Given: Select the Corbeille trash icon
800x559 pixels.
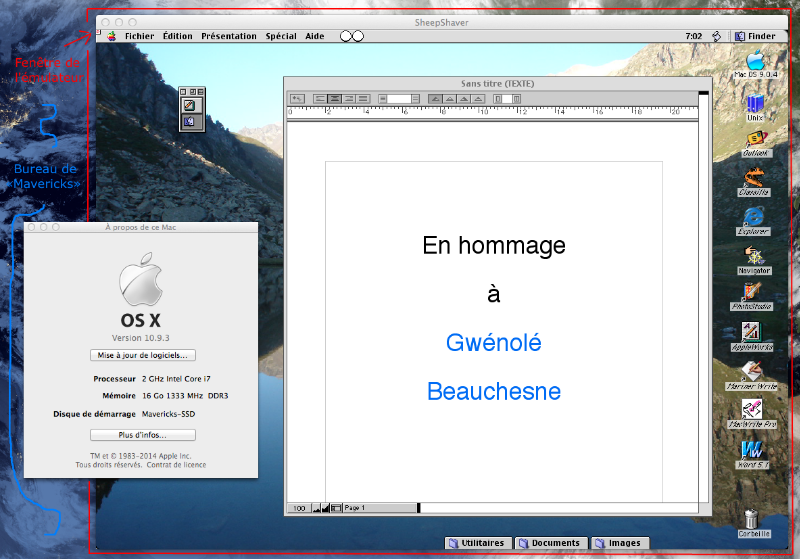Looking at the screenshot, I should 753,523.
